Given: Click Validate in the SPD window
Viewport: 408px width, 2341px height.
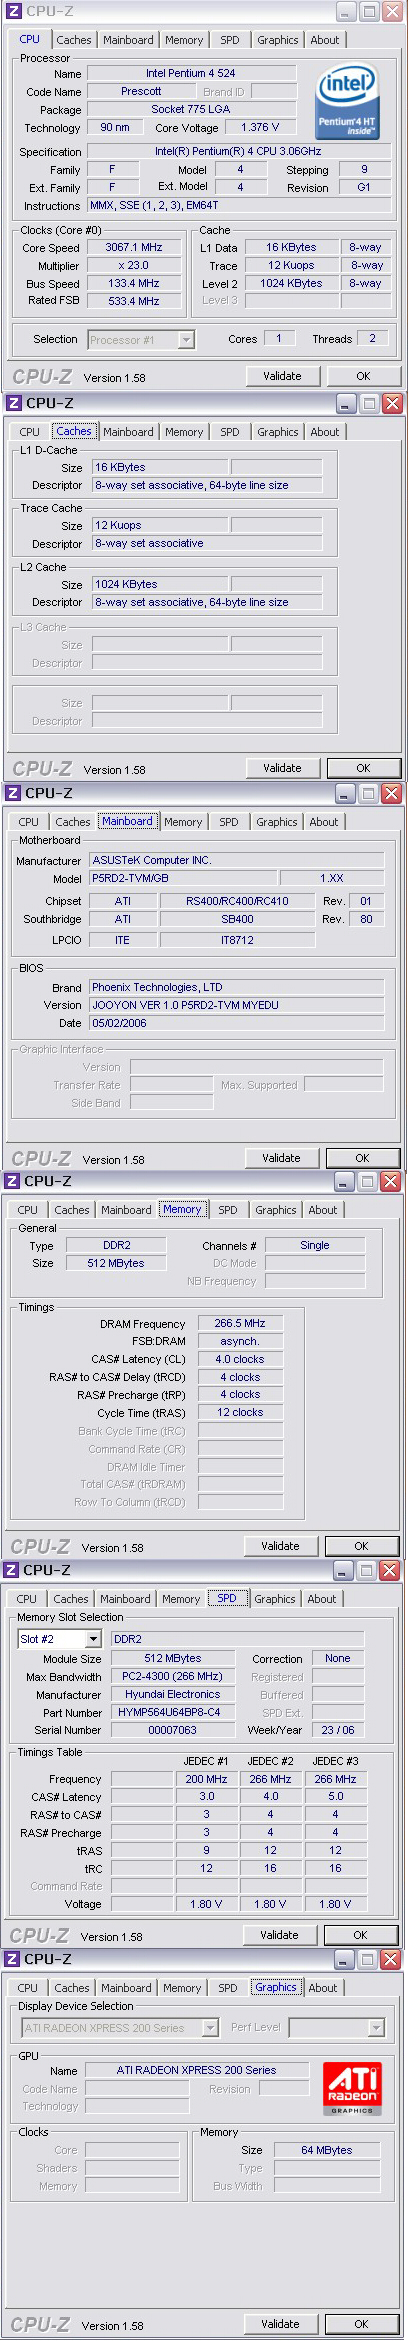Looking at the screenshot, I should click(x=279, y=1935).
